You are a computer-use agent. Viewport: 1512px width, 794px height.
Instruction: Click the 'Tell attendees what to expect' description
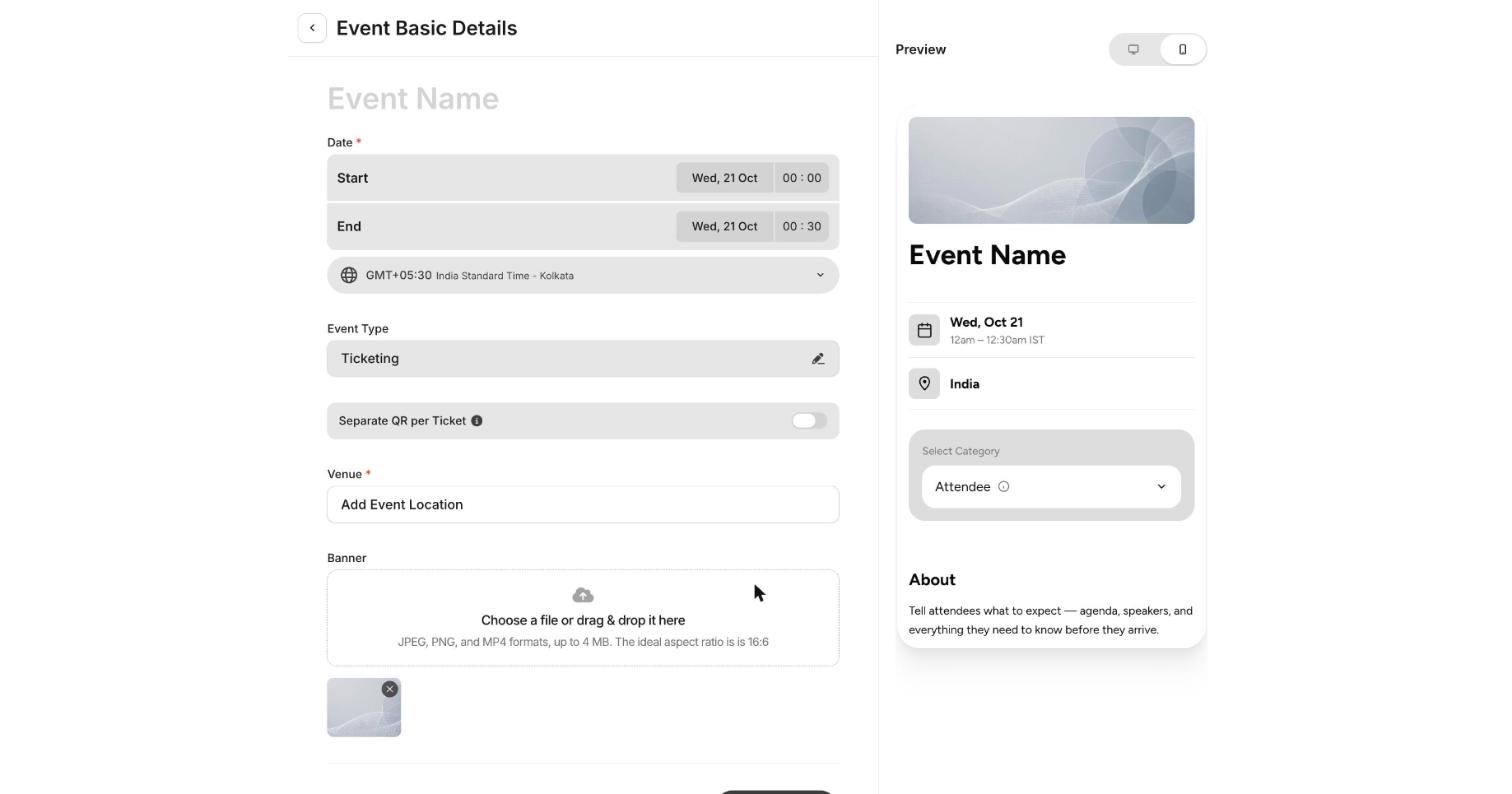tap(1051, 620)
